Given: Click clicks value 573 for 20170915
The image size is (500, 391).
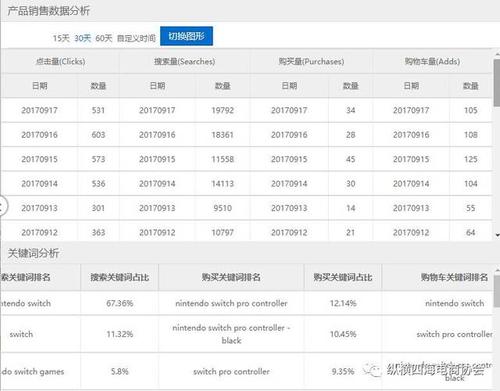Looking at the screenshot, I should [98, 159].
